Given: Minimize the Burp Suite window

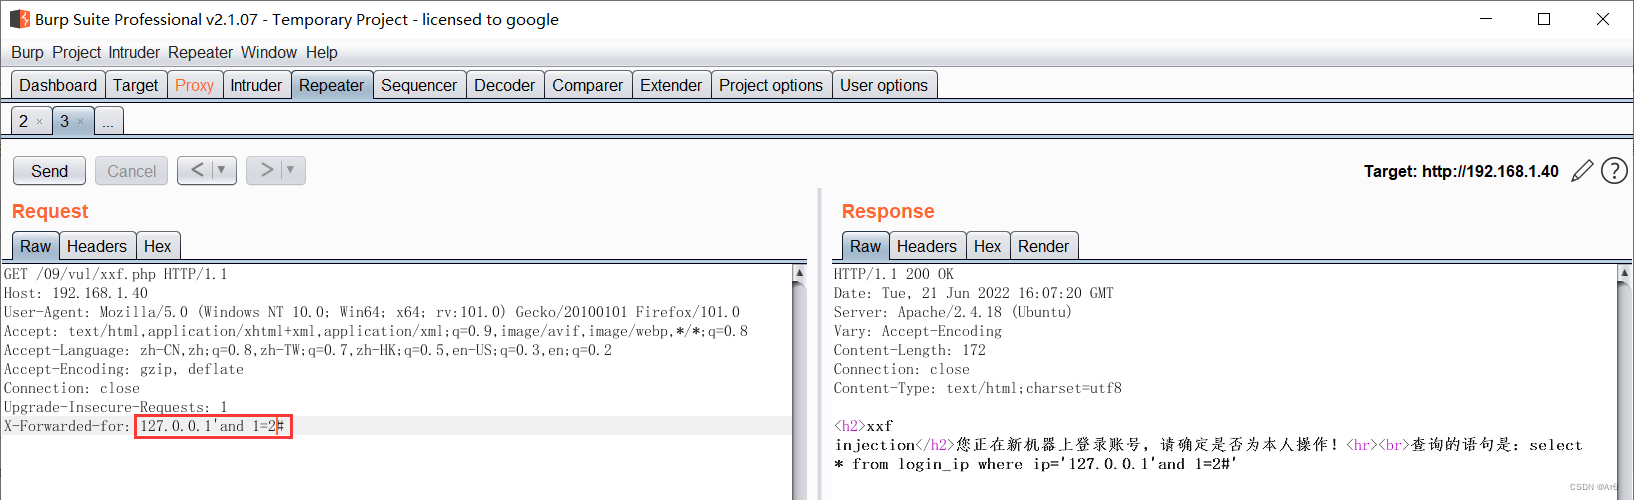Looking at the screenshot, I should pos(1486,19).
